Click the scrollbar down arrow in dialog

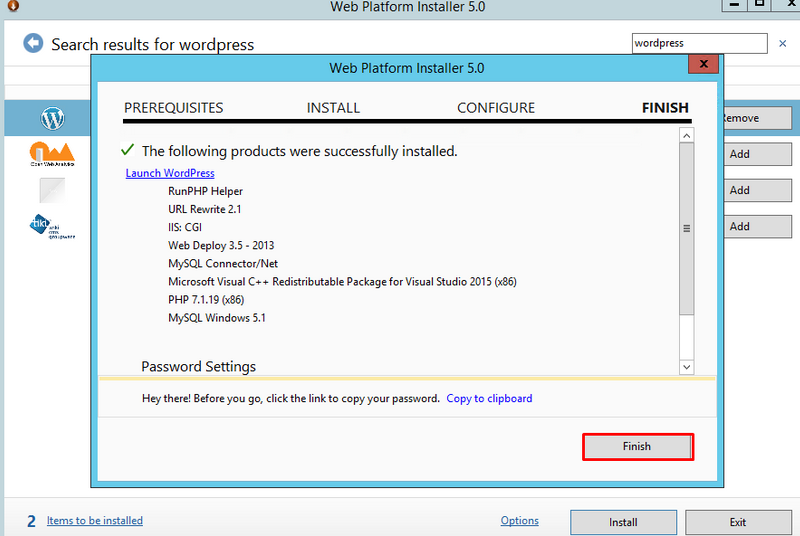(x=687, y=367)
